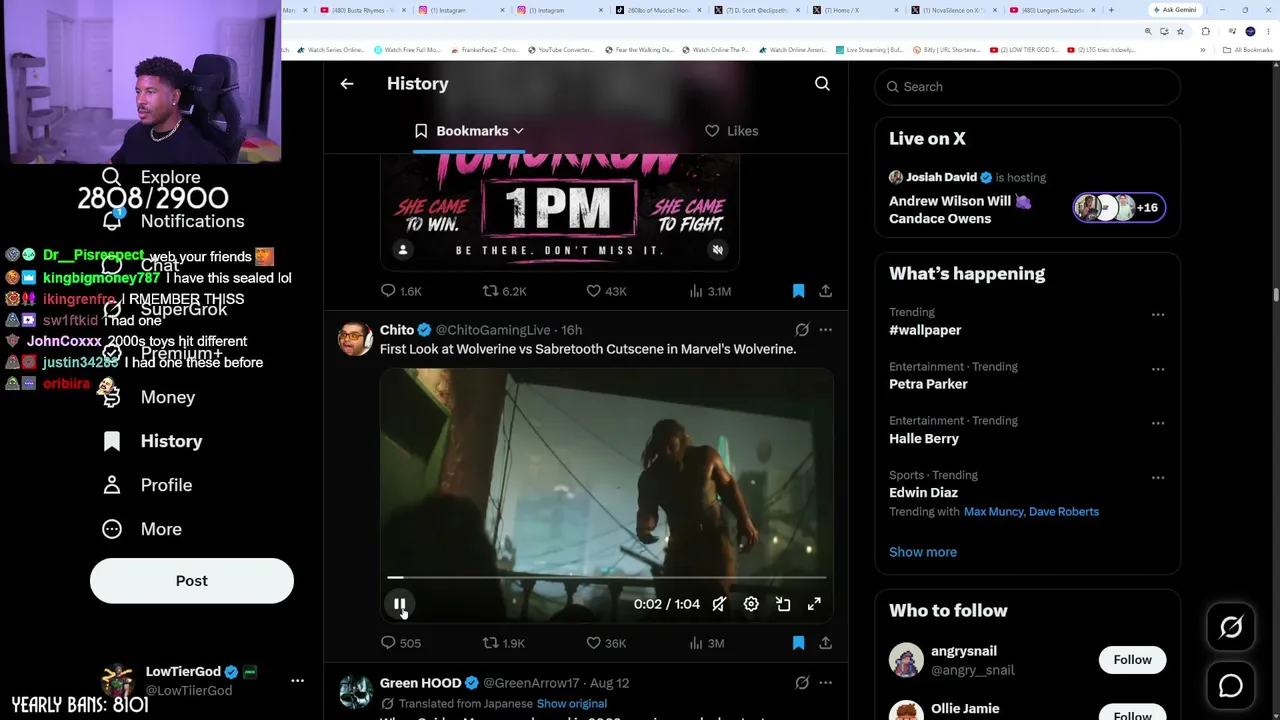Image resolution: width=1280 pixels, height=720 pixels.
Task: Open the More menu in sidebar
Action: pyautogui.click(x=142, y=529)
